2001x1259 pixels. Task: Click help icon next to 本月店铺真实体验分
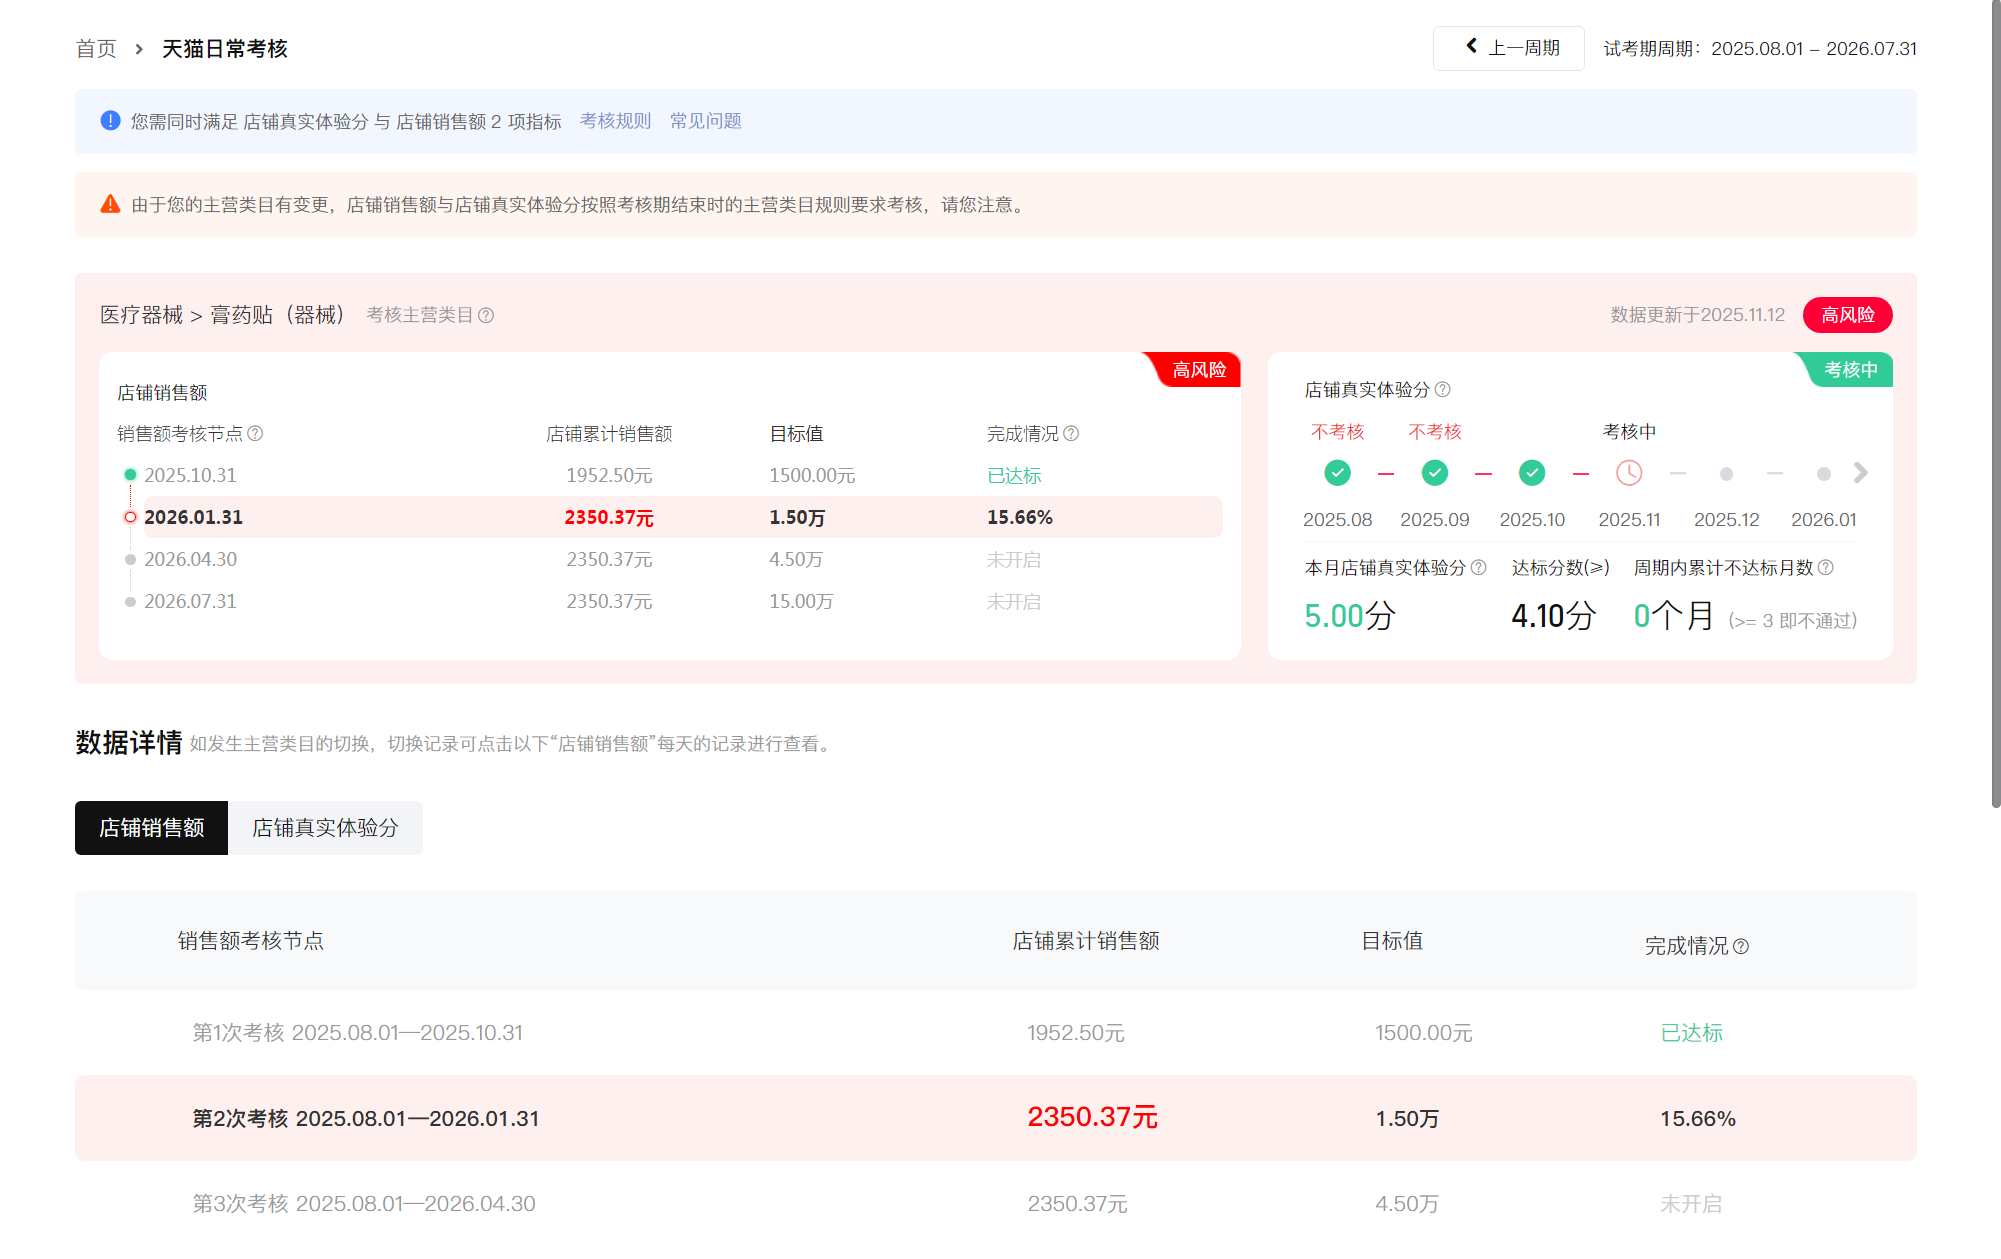coord(1479,568)
